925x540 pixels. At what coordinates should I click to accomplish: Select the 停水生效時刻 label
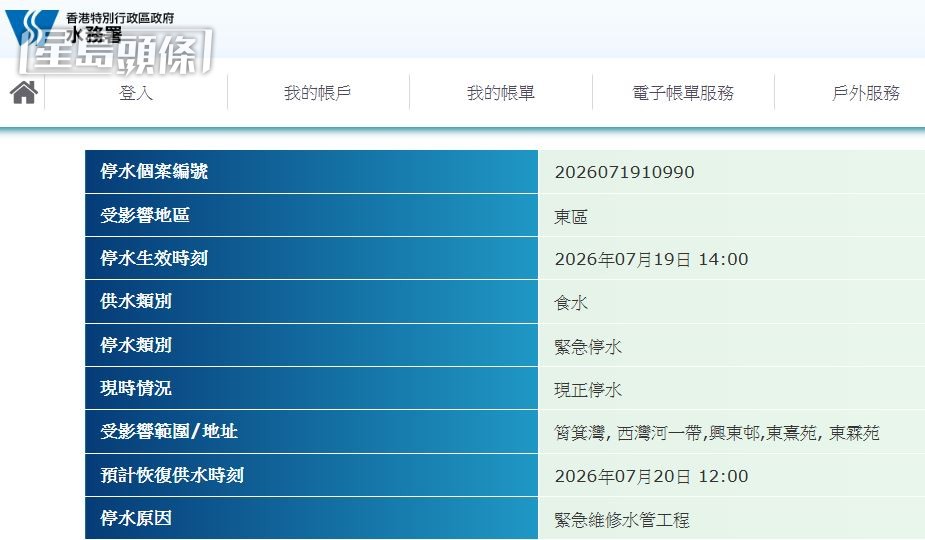pos(154,258)
